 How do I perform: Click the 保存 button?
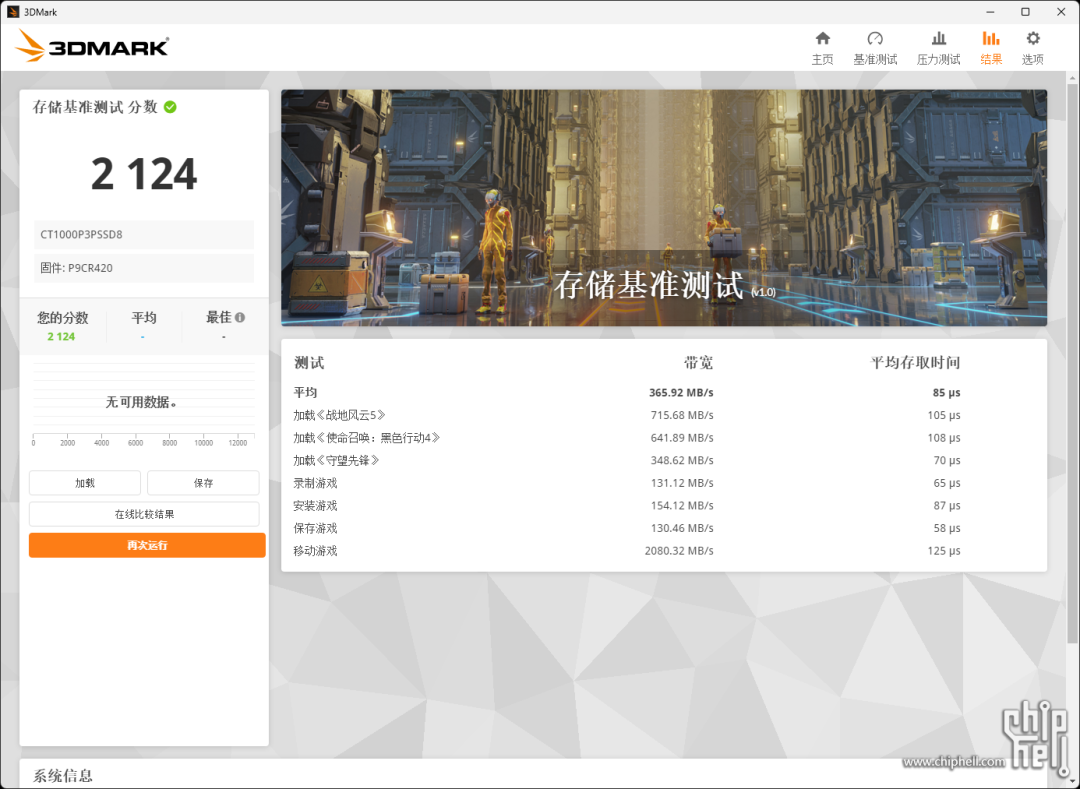(x=203, y=483)
